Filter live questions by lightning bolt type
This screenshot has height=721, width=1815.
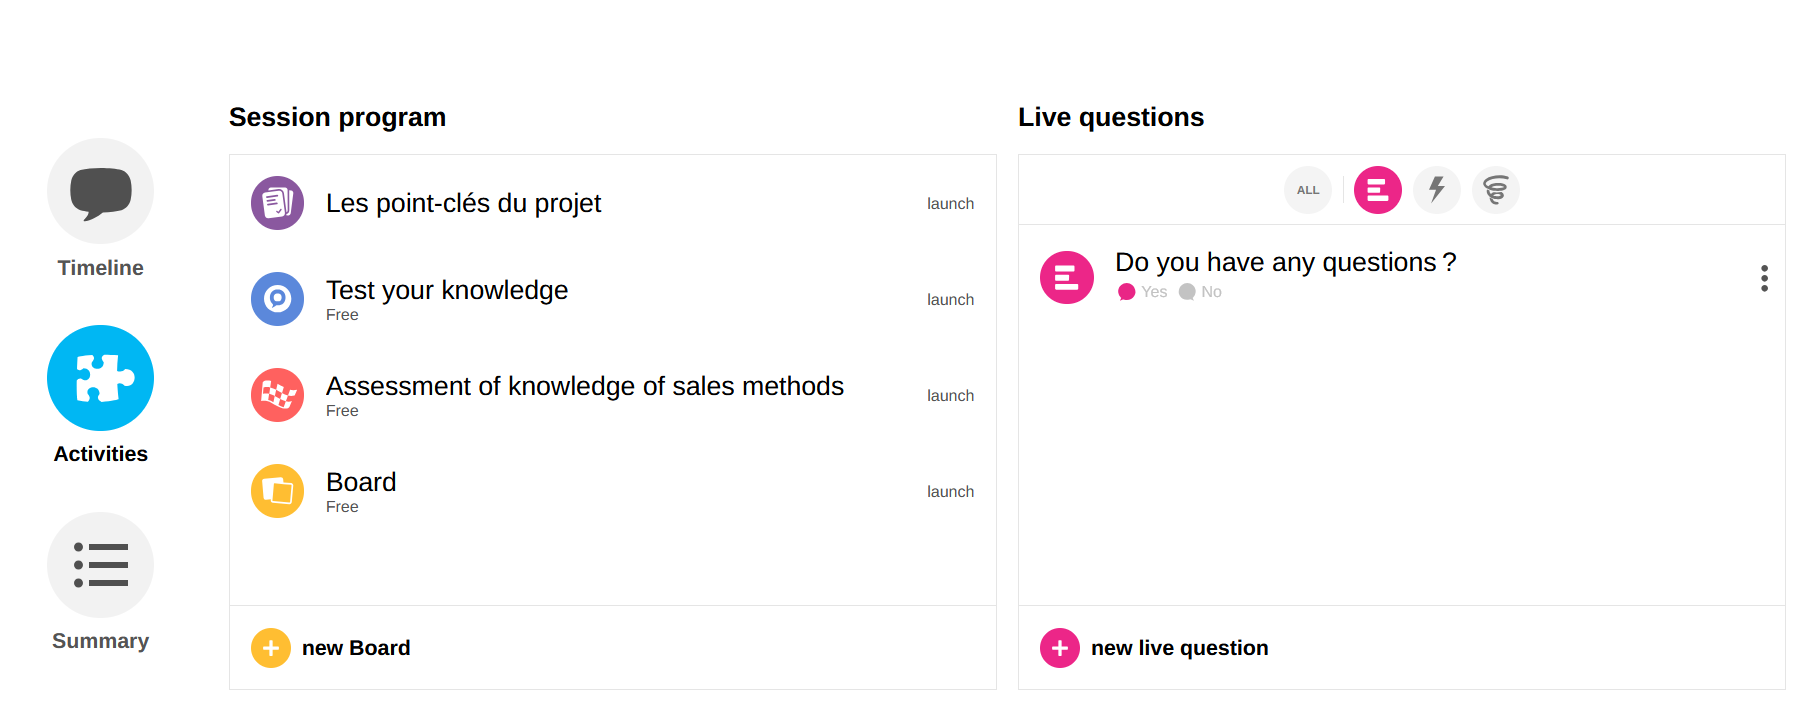click(x=1436, y=190)
